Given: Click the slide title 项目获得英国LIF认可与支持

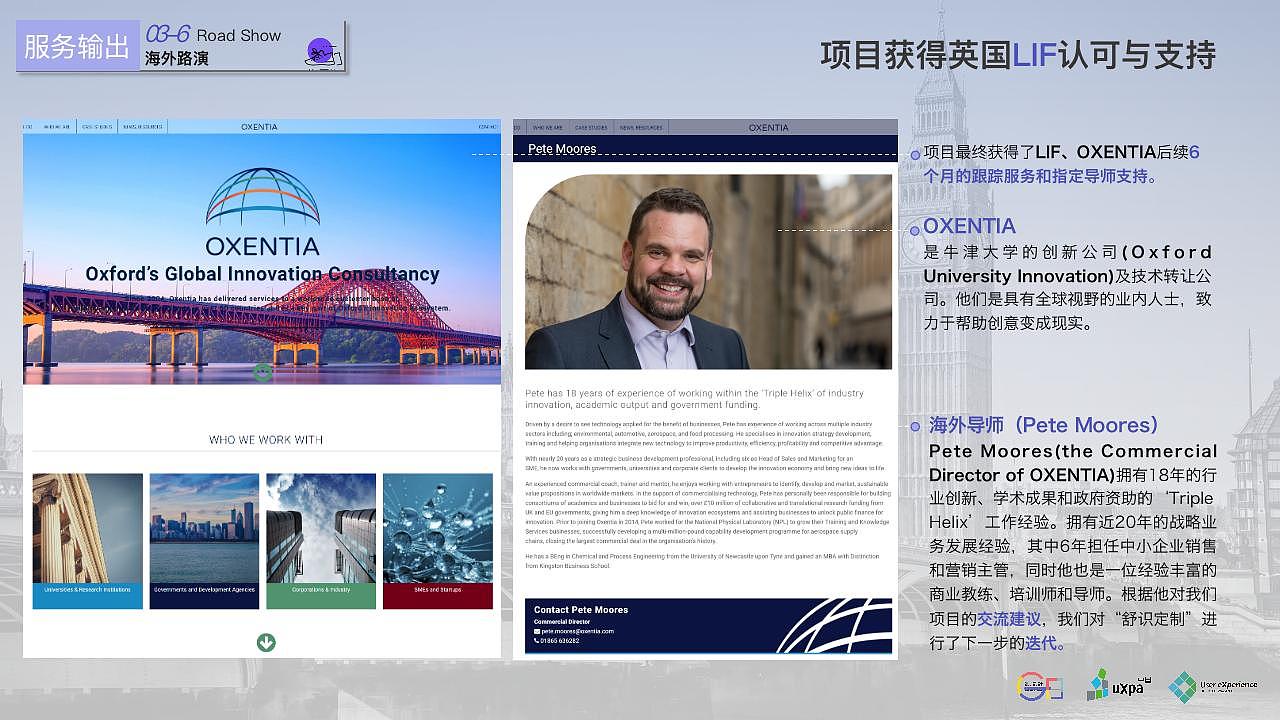Looking at the screenshot, I should pyautogui.click(x=1018, y=54).
